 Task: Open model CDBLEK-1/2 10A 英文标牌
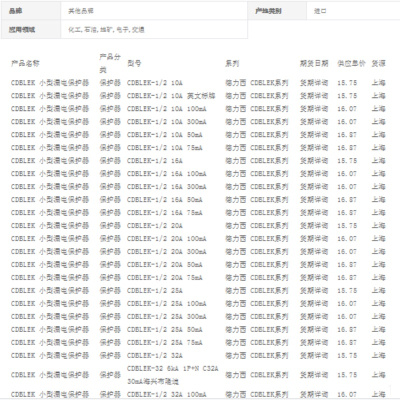pyautogui.click(x=171, y=96)
